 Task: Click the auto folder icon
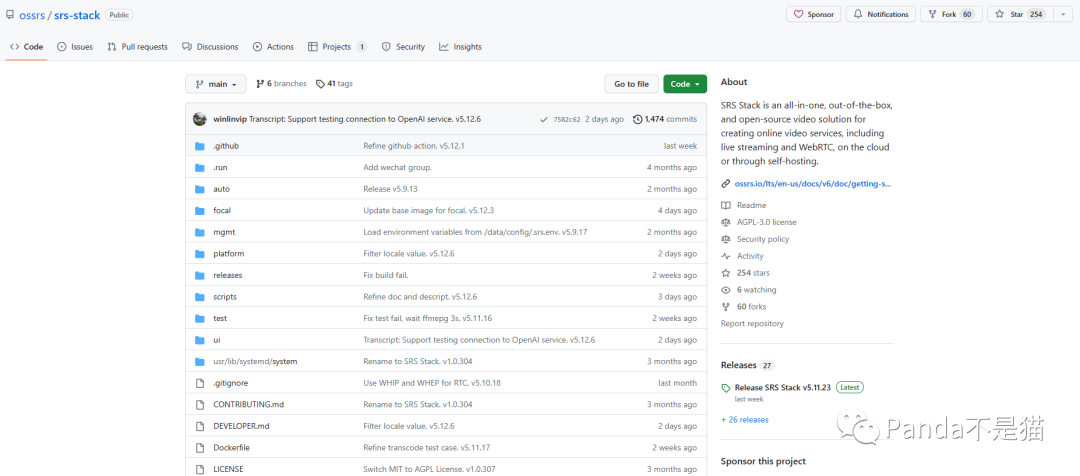point(200,189)
